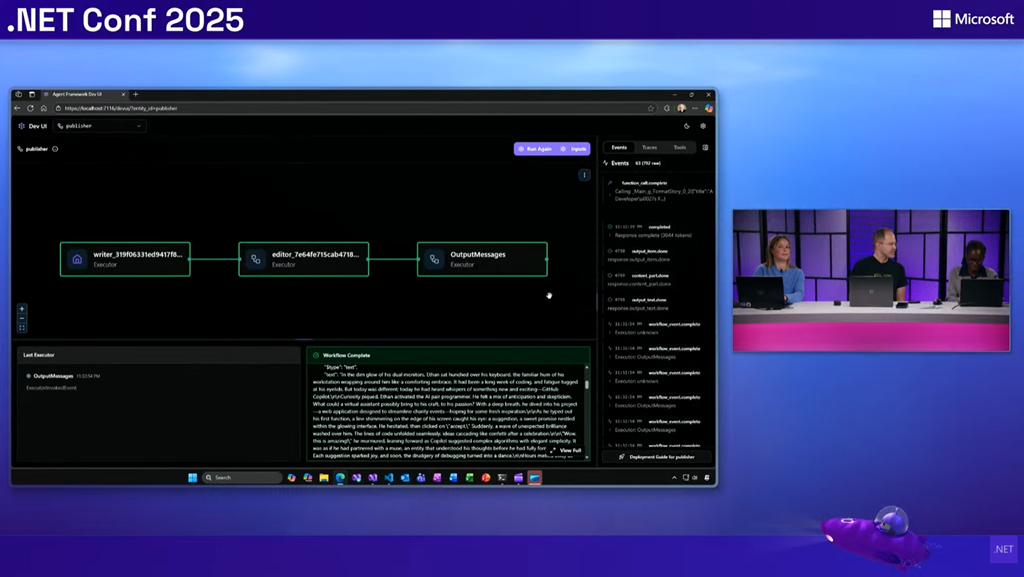Select the Events tab

coord(619,147)
